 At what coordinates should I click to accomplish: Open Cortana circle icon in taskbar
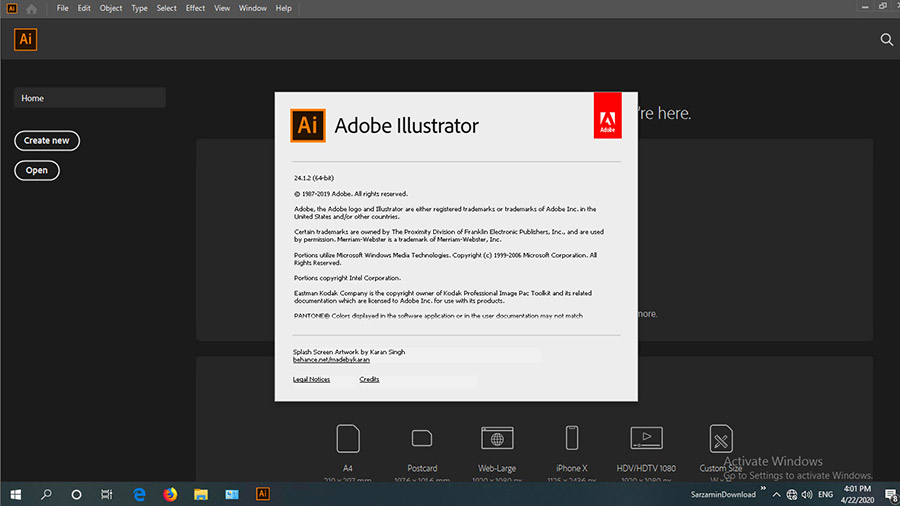[76, 495]
